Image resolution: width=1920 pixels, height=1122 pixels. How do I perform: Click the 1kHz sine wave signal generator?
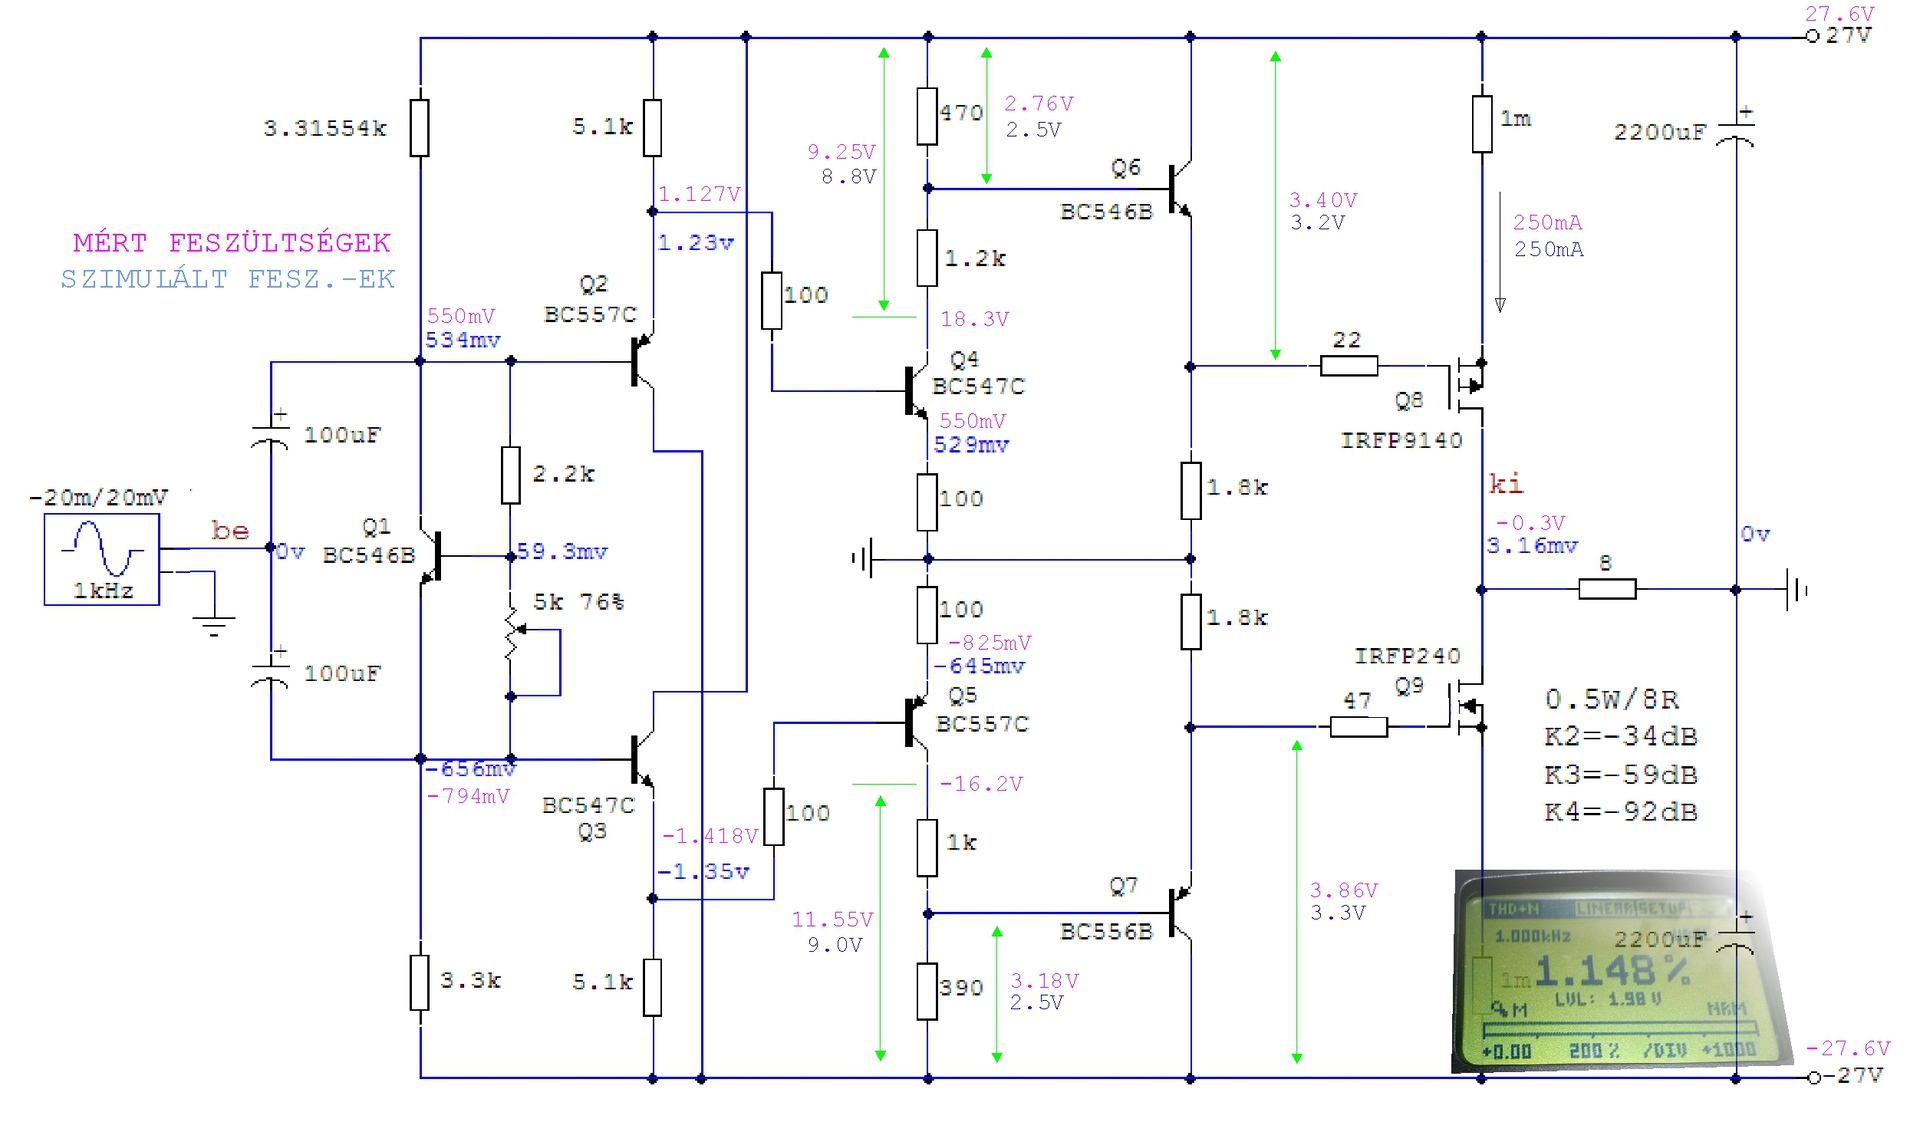point(102,559)
